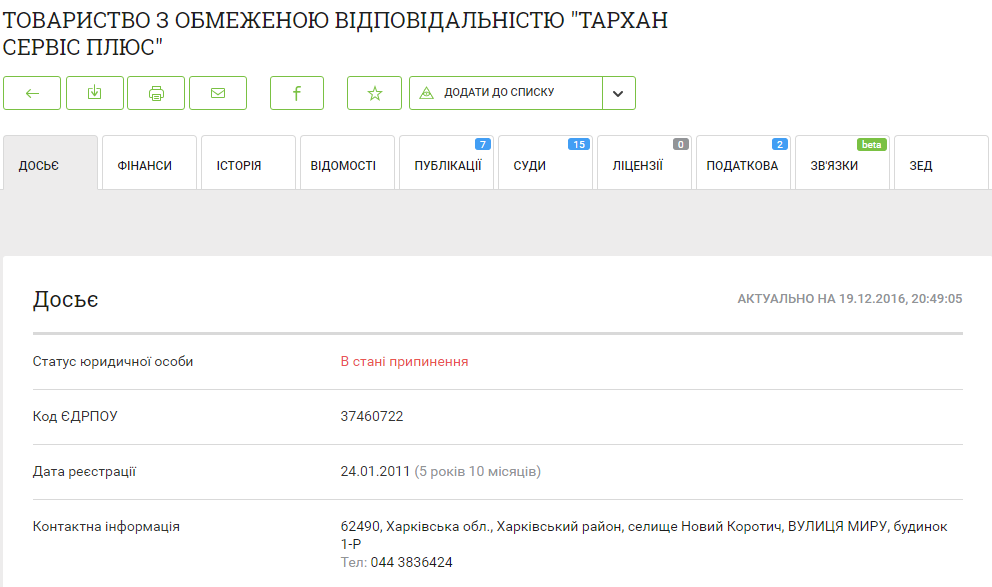
Task: Open the Податкова tab
Action: [743, 165]
